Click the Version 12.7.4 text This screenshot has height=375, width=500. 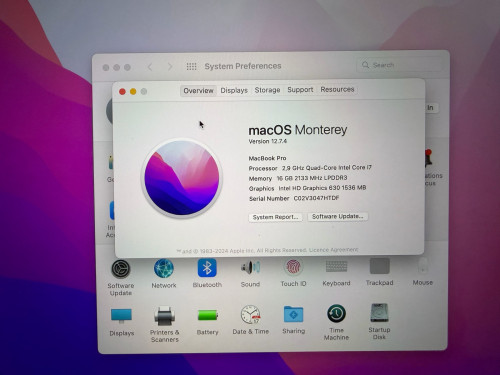[268, 141]
